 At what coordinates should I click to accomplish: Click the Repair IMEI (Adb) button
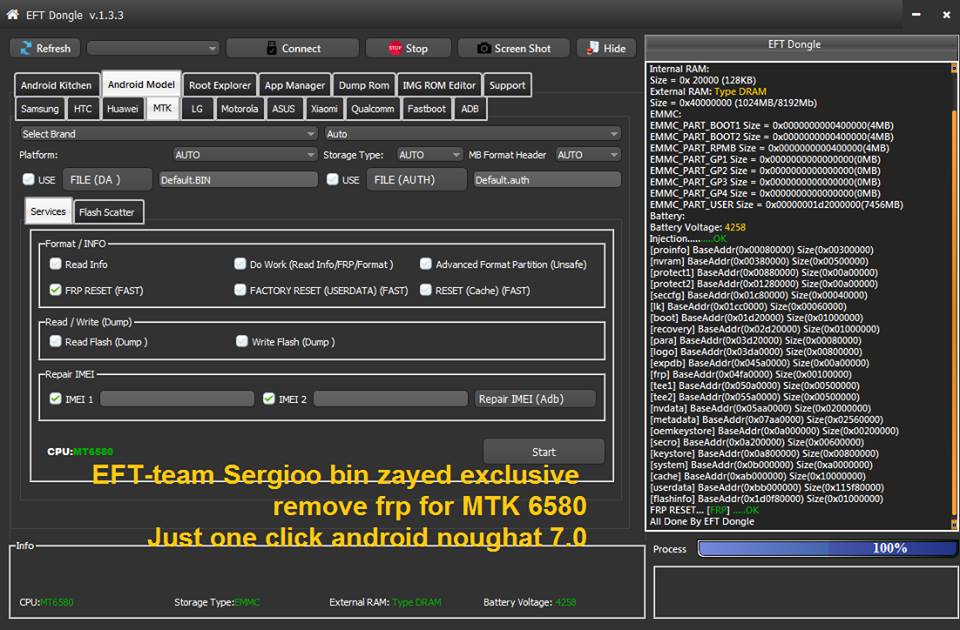535,399
